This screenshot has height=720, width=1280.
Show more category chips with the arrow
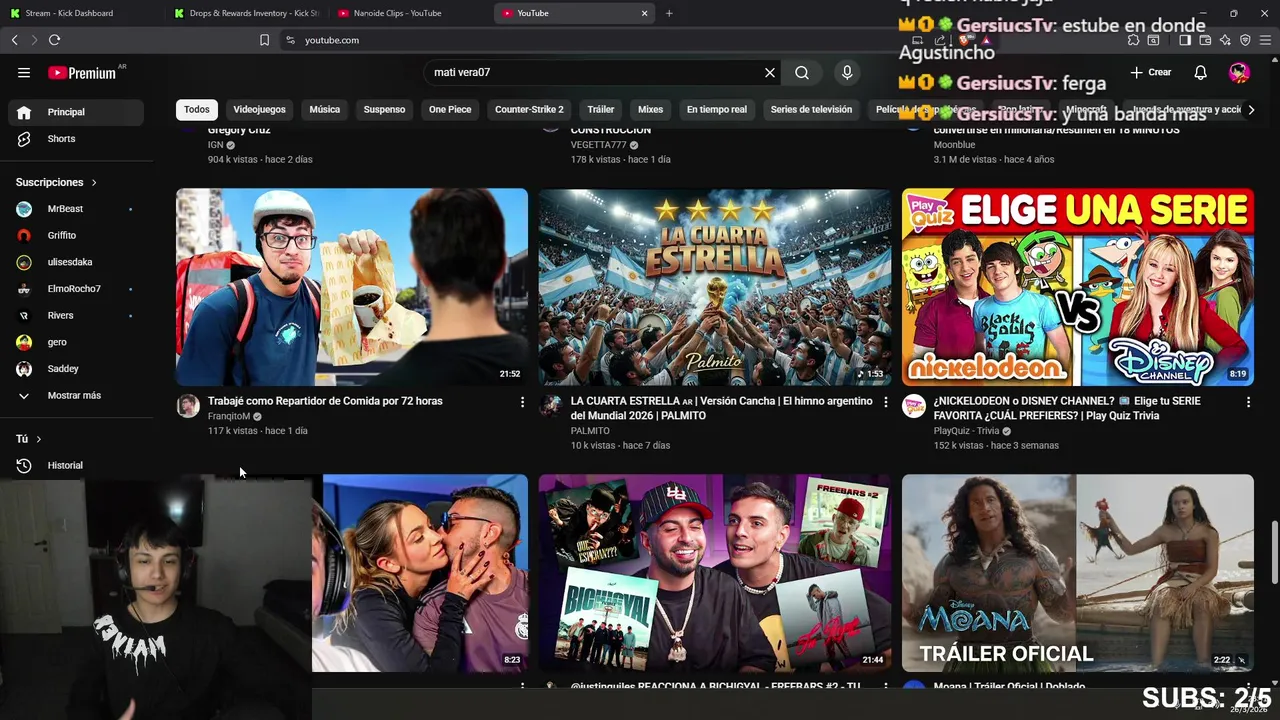point(1250,110)
